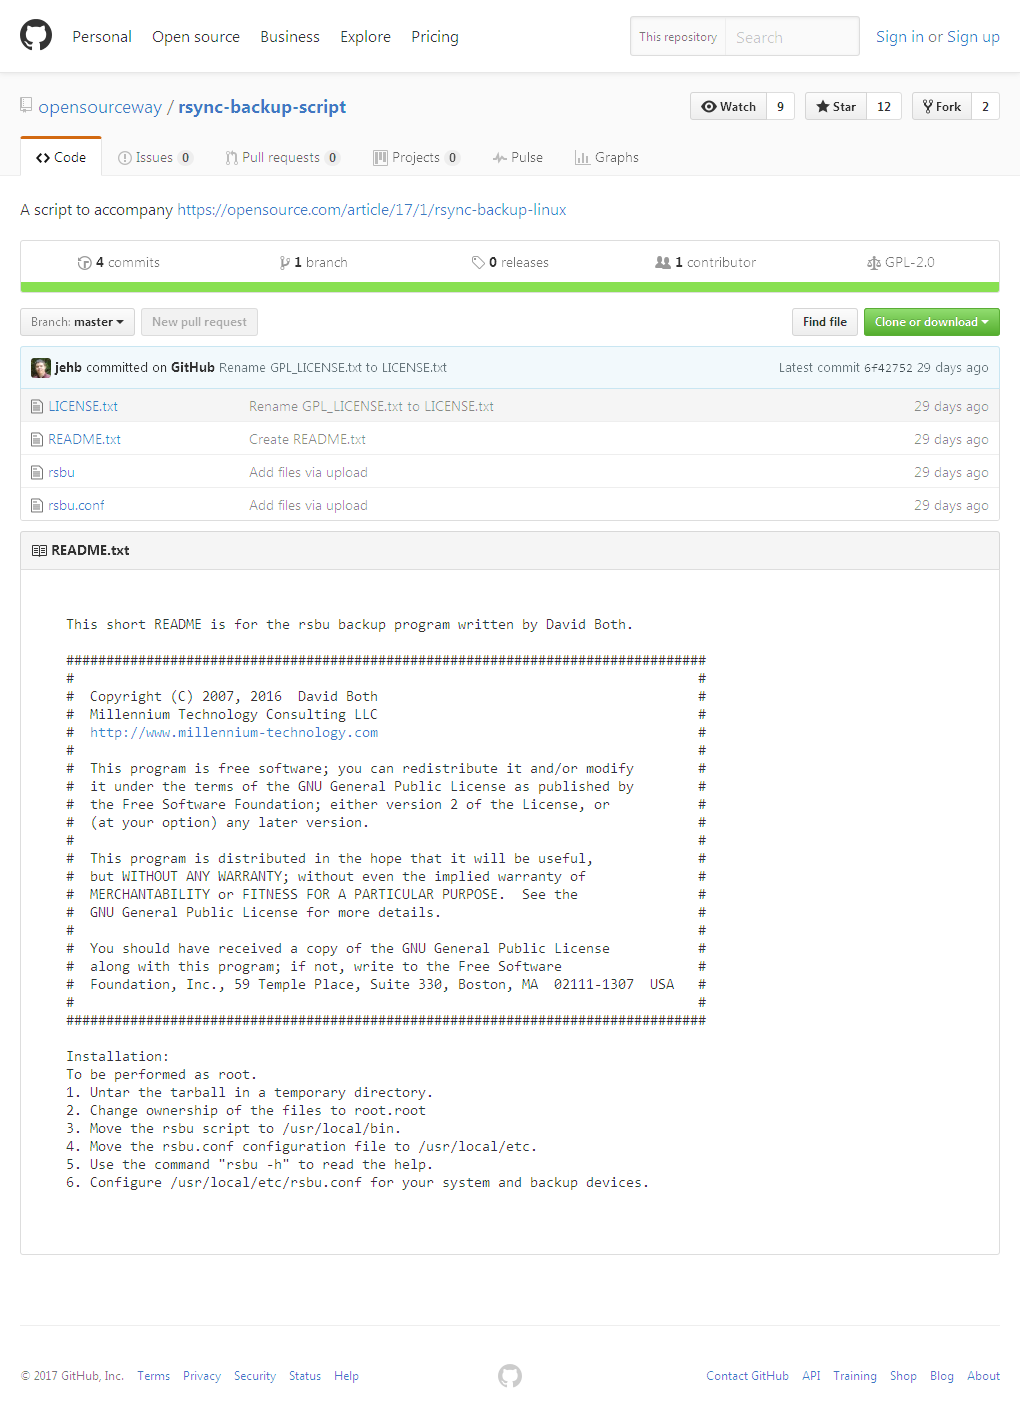The width and height of the screenshot is (1020, 1424).
Task: Click the Sign up link
Action: (973, 36)
